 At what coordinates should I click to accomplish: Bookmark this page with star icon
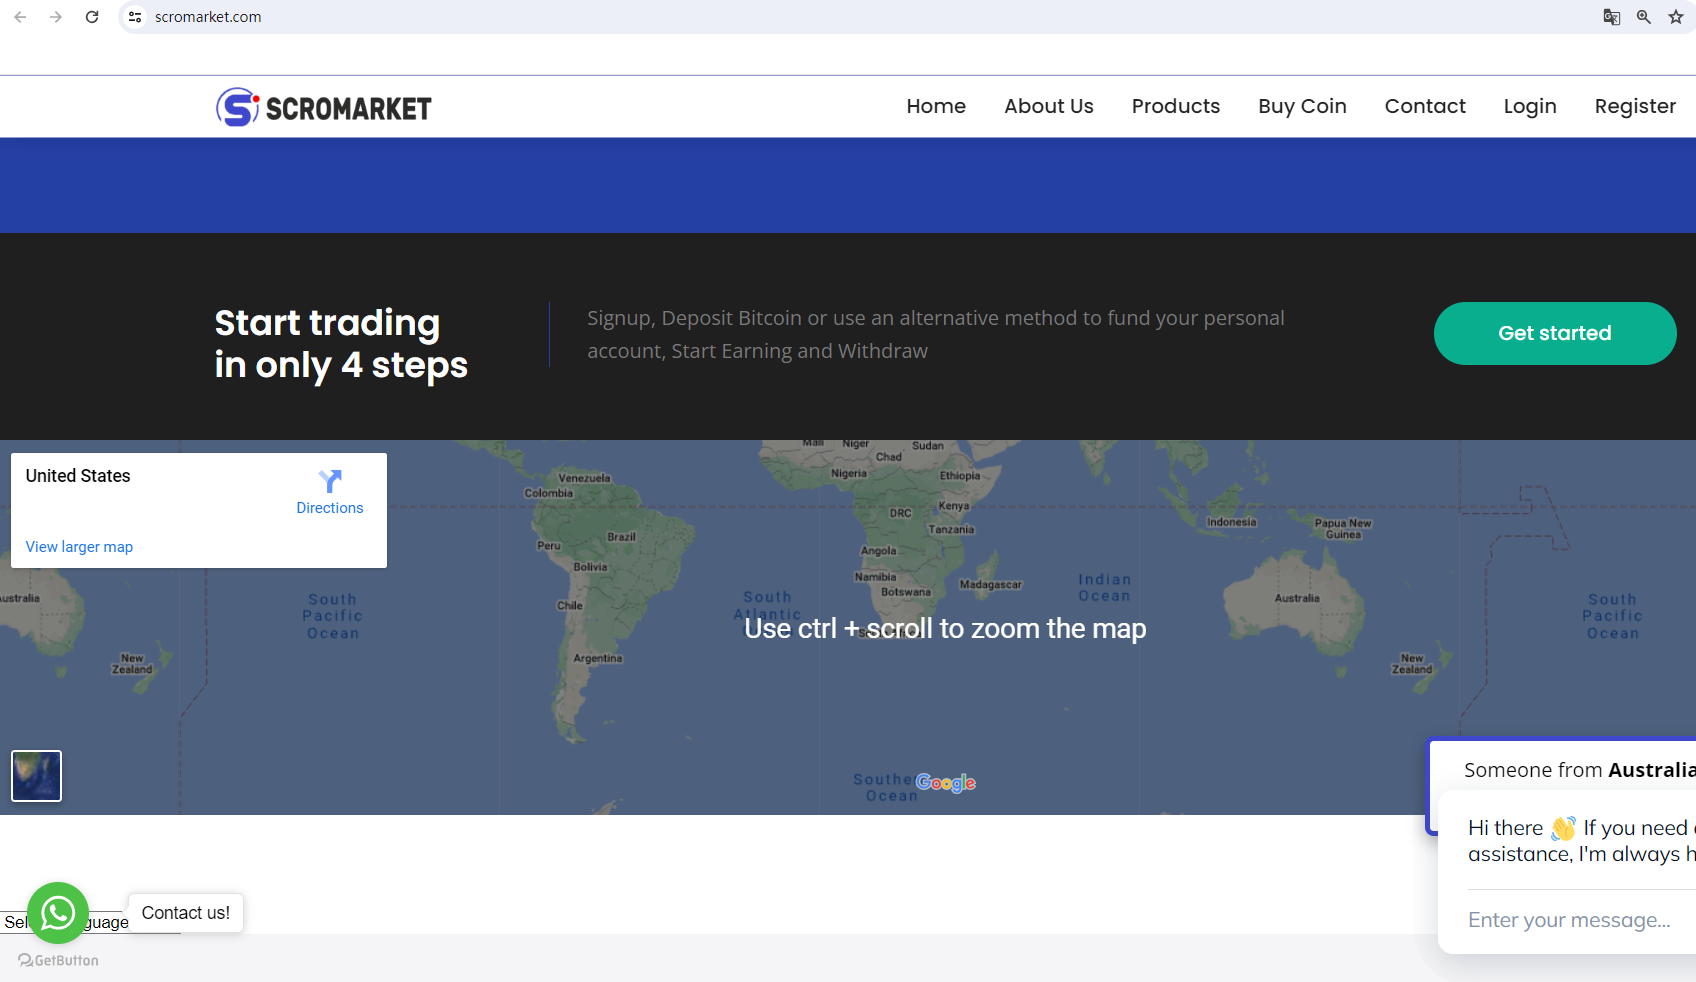coord(1676,17)
